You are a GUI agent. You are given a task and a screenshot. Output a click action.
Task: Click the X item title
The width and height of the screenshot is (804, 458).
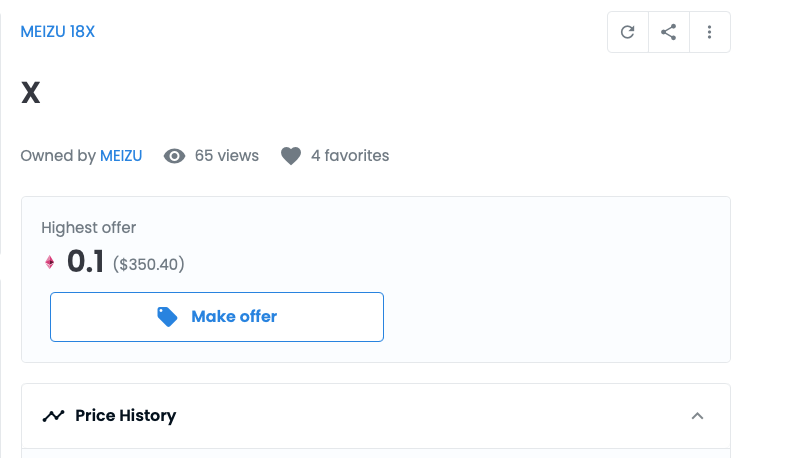point(31,93)
